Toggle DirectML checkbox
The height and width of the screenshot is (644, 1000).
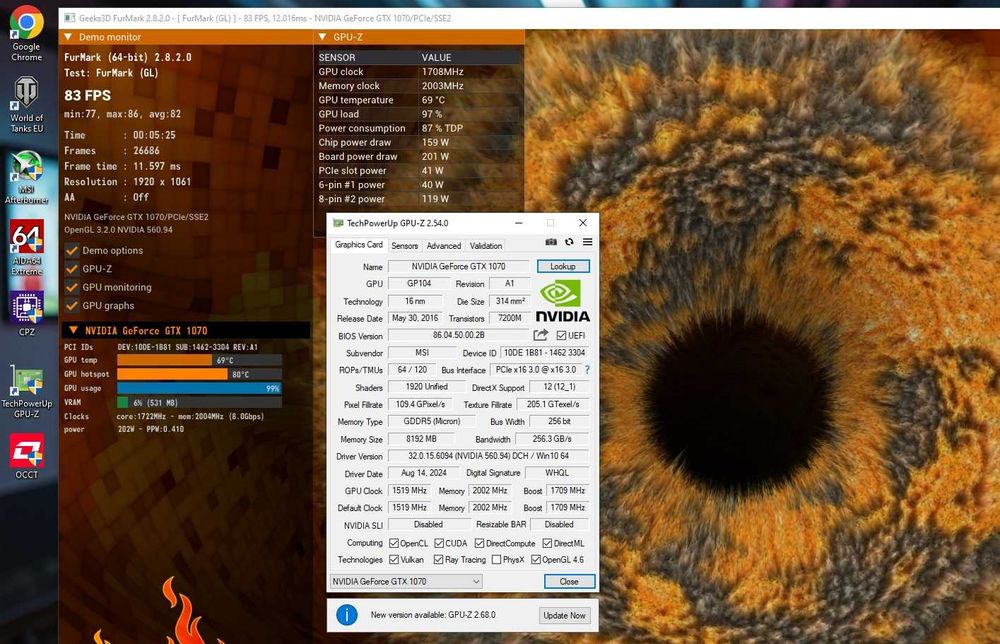pyautogui.click(x=547, y=543)
